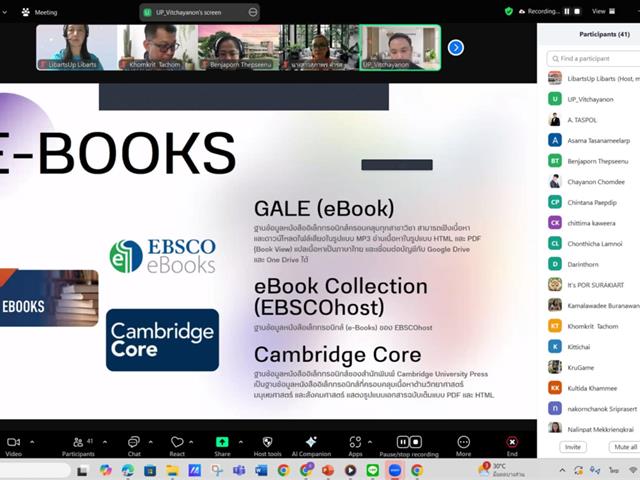
Task: Open Copilot in Windows taskbar
Action: click(106, 470)
